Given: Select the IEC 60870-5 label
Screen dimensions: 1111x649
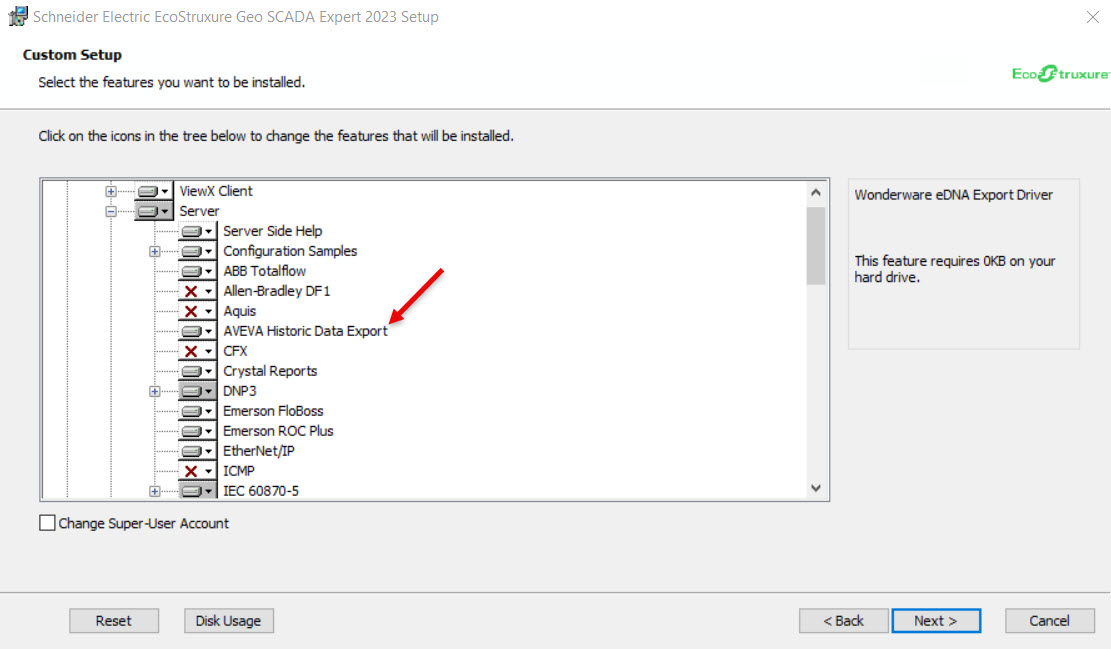Looking at the screenshot, I should [x=261, y=491].
